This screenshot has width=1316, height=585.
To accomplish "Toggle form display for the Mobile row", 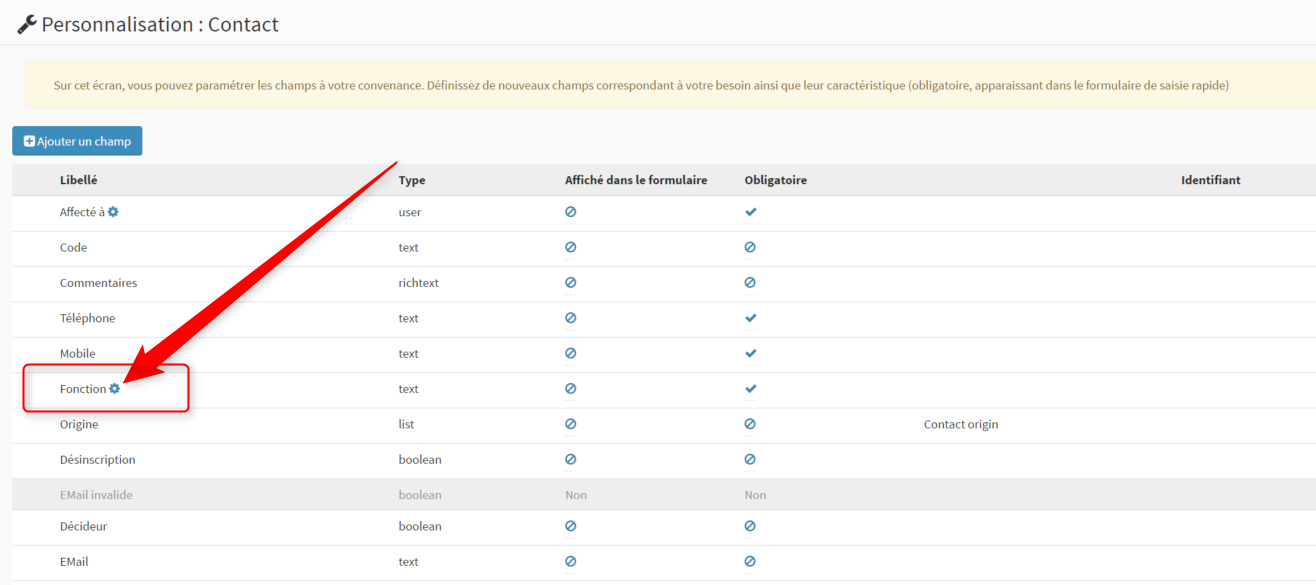I will pyautogui.click(x=570, y=353).
